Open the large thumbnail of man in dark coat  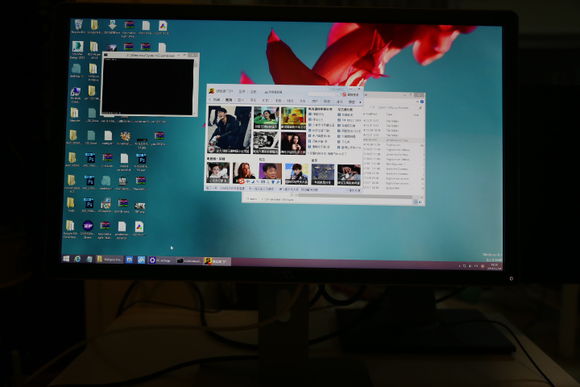[229, 129]
